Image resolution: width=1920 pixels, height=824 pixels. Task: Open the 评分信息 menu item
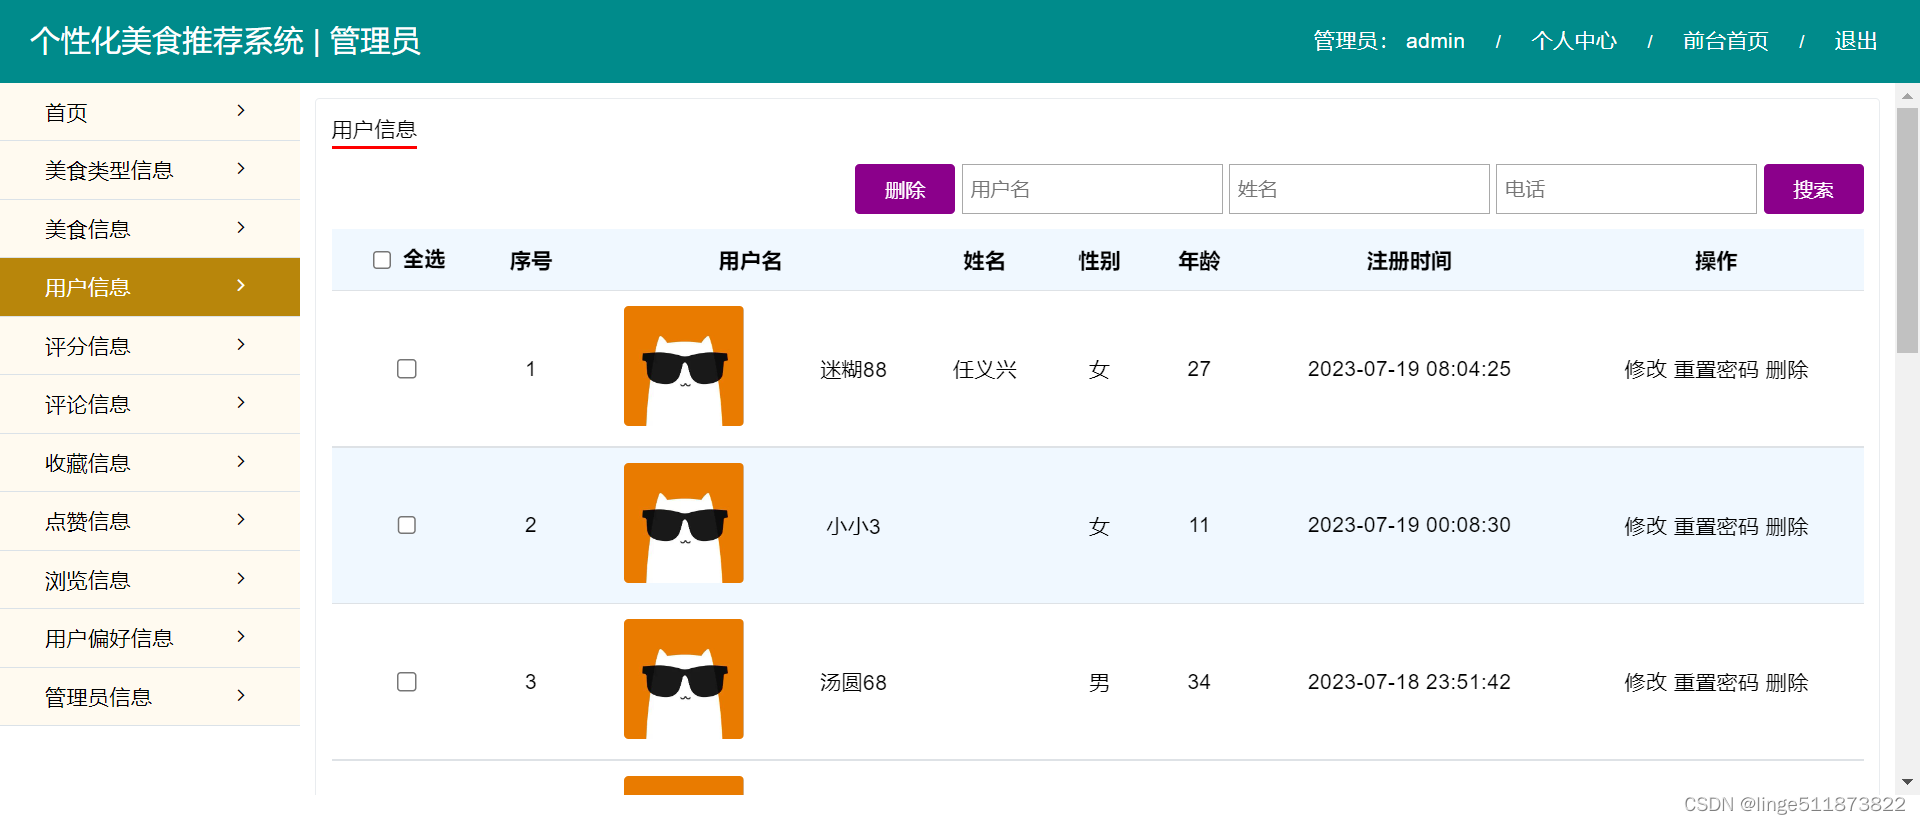click(x=150, y=346)
